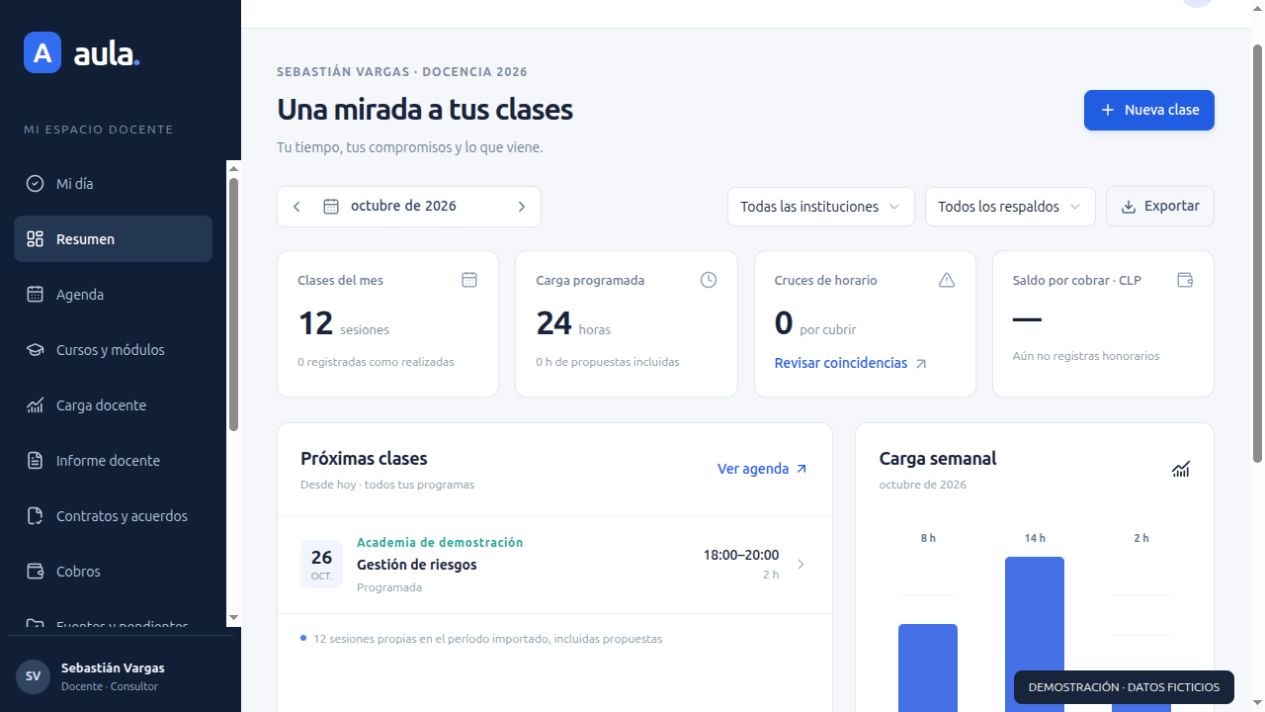Click clock icon in Carga programada card
1265x712 pixels.
pos(708,280)
